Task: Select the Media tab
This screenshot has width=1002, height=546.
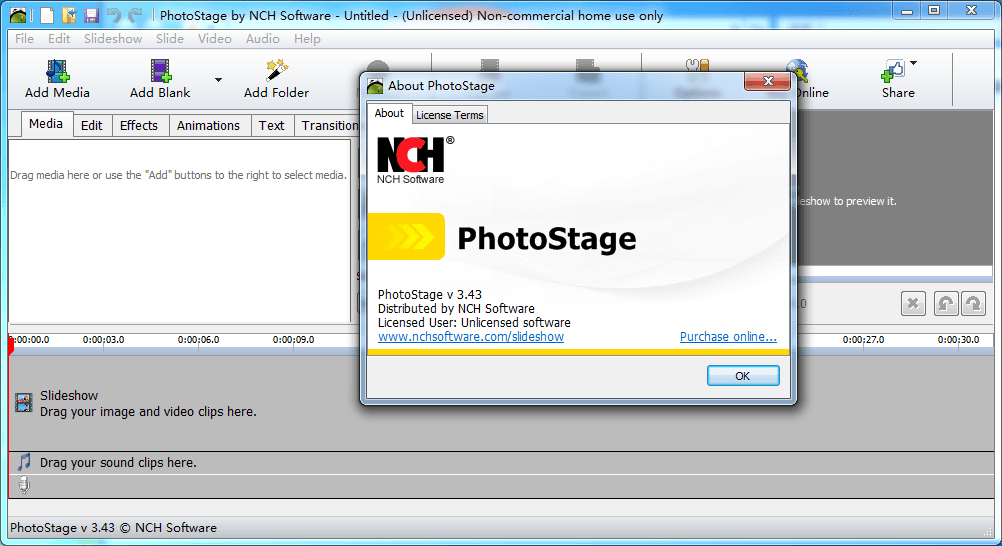Action: [46, 124]
